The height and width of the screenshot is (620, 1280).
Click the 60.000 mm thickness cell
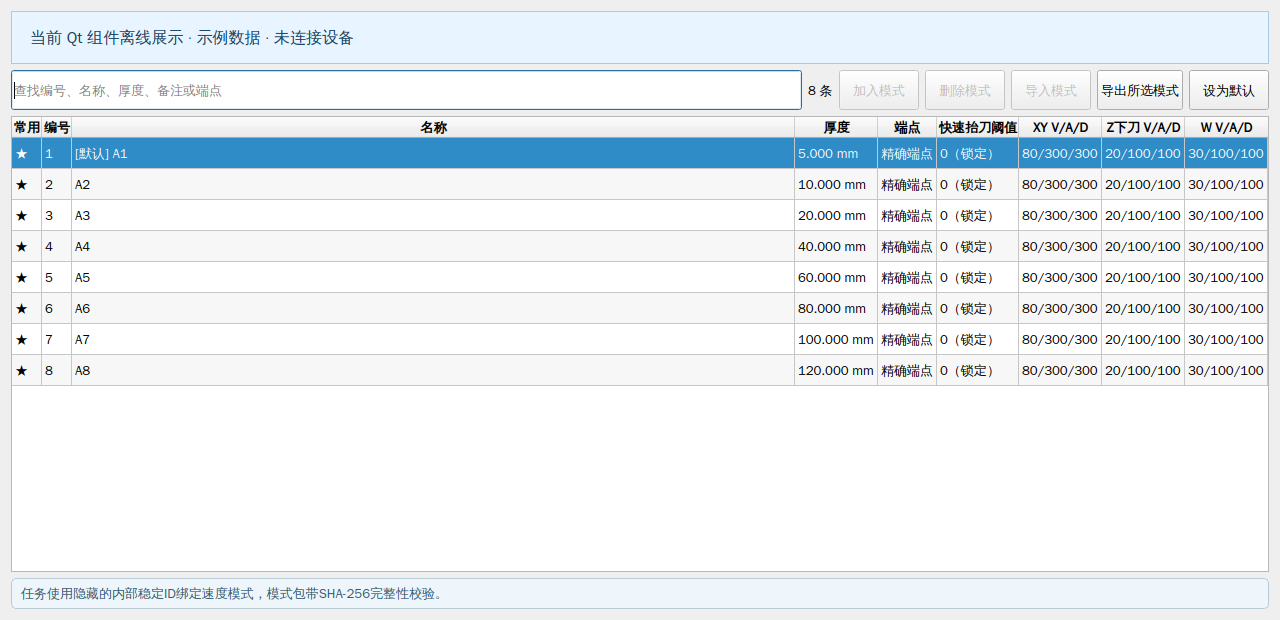(x=836, y=278)
